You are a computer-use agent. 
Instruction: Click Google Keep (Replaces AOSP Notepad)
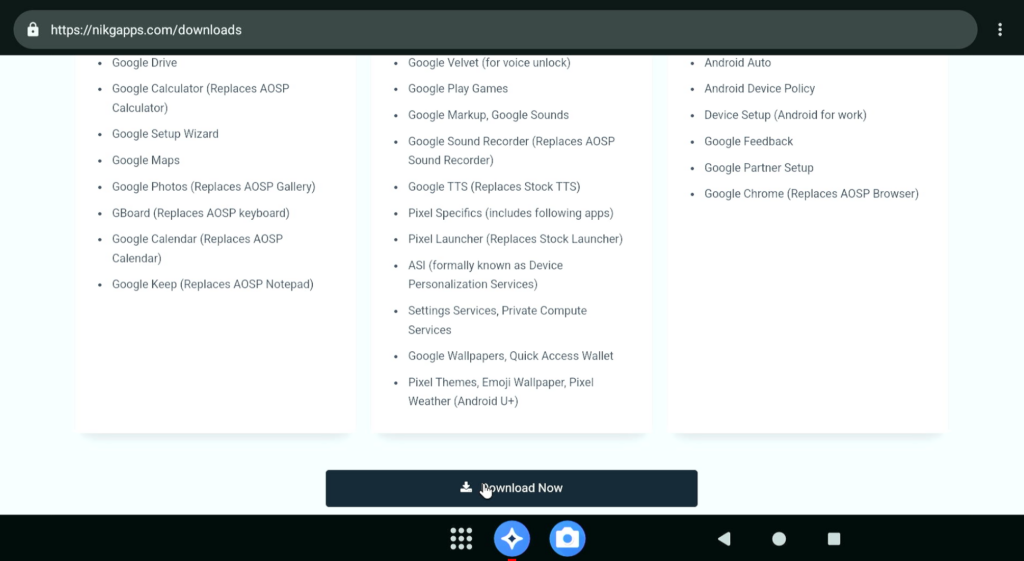pos(212,284)
